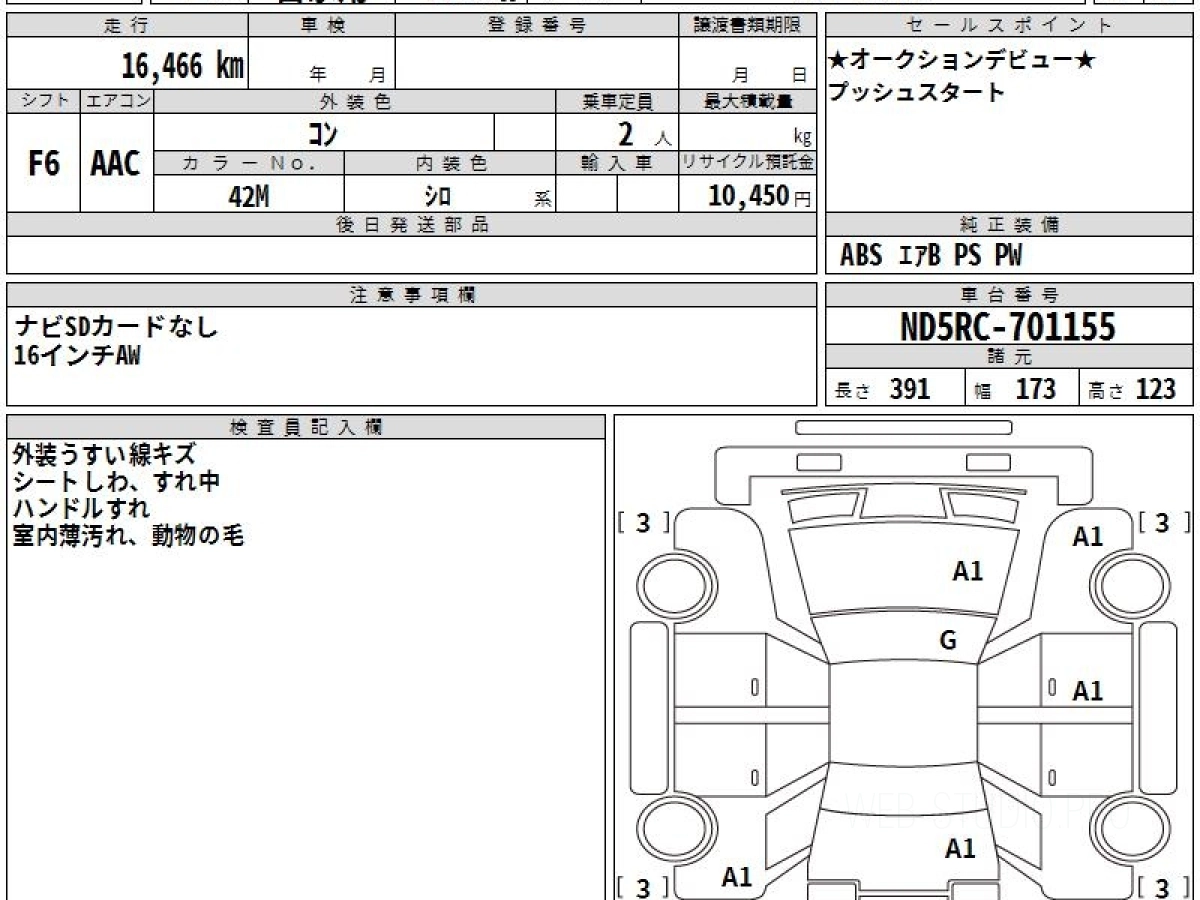This screenshot has width=1200, height=900.
Task: Select the seating capacity value 2 人
Action: pos(644,133)
